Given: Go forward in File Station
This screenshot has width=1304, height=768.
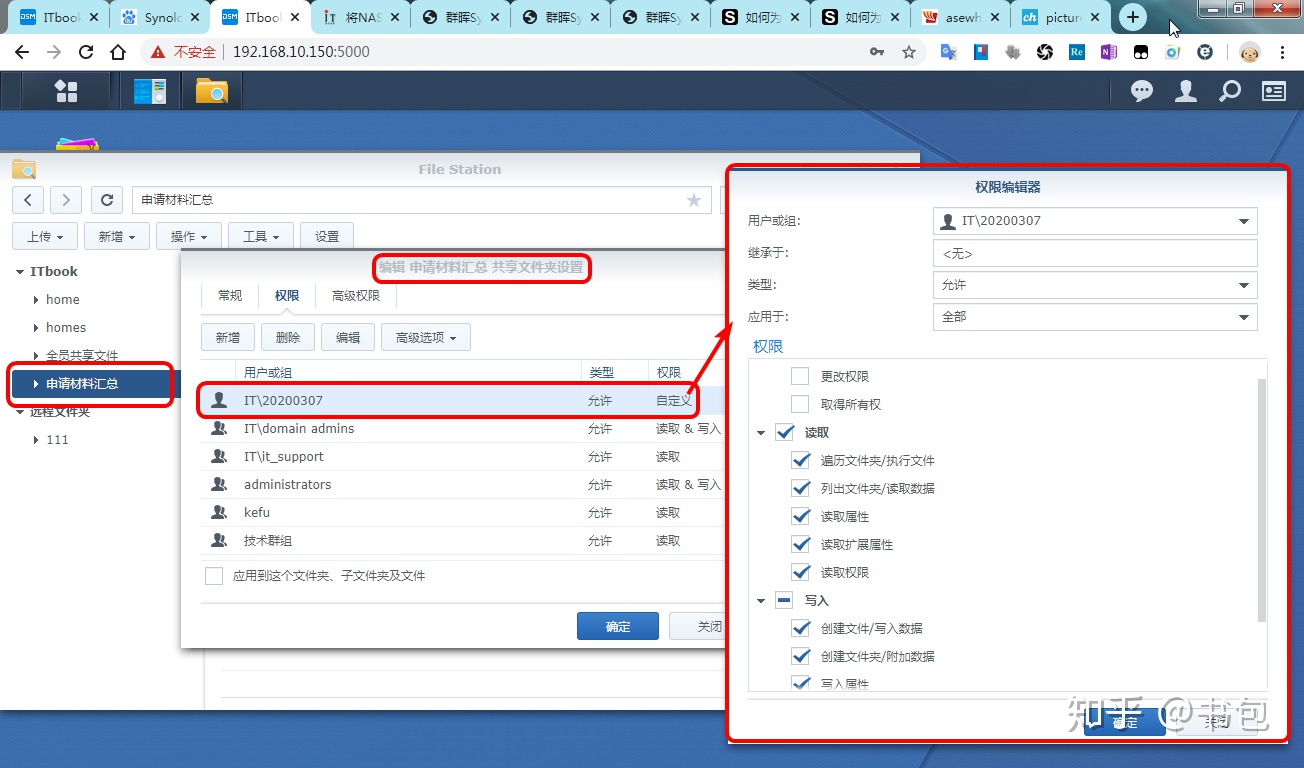Looking at the screenshot, I should 66,200.
